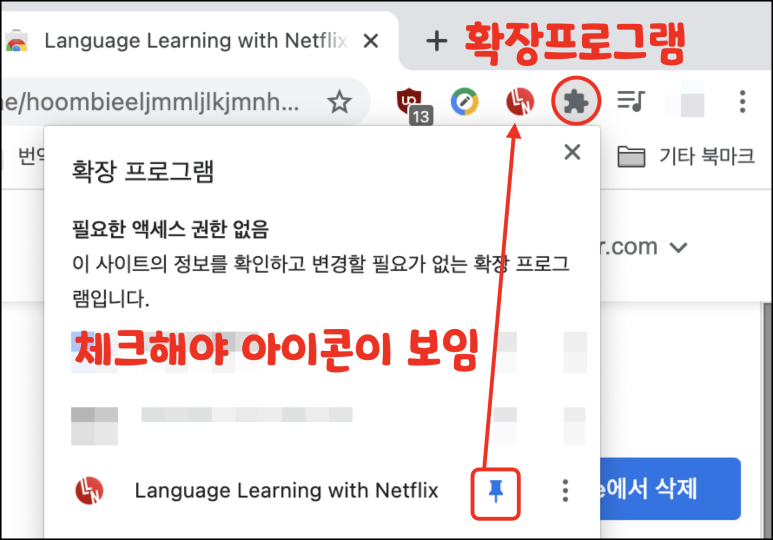
Task: Expand the .com account dropdown chevron
Action: click(x=678, y=247)
